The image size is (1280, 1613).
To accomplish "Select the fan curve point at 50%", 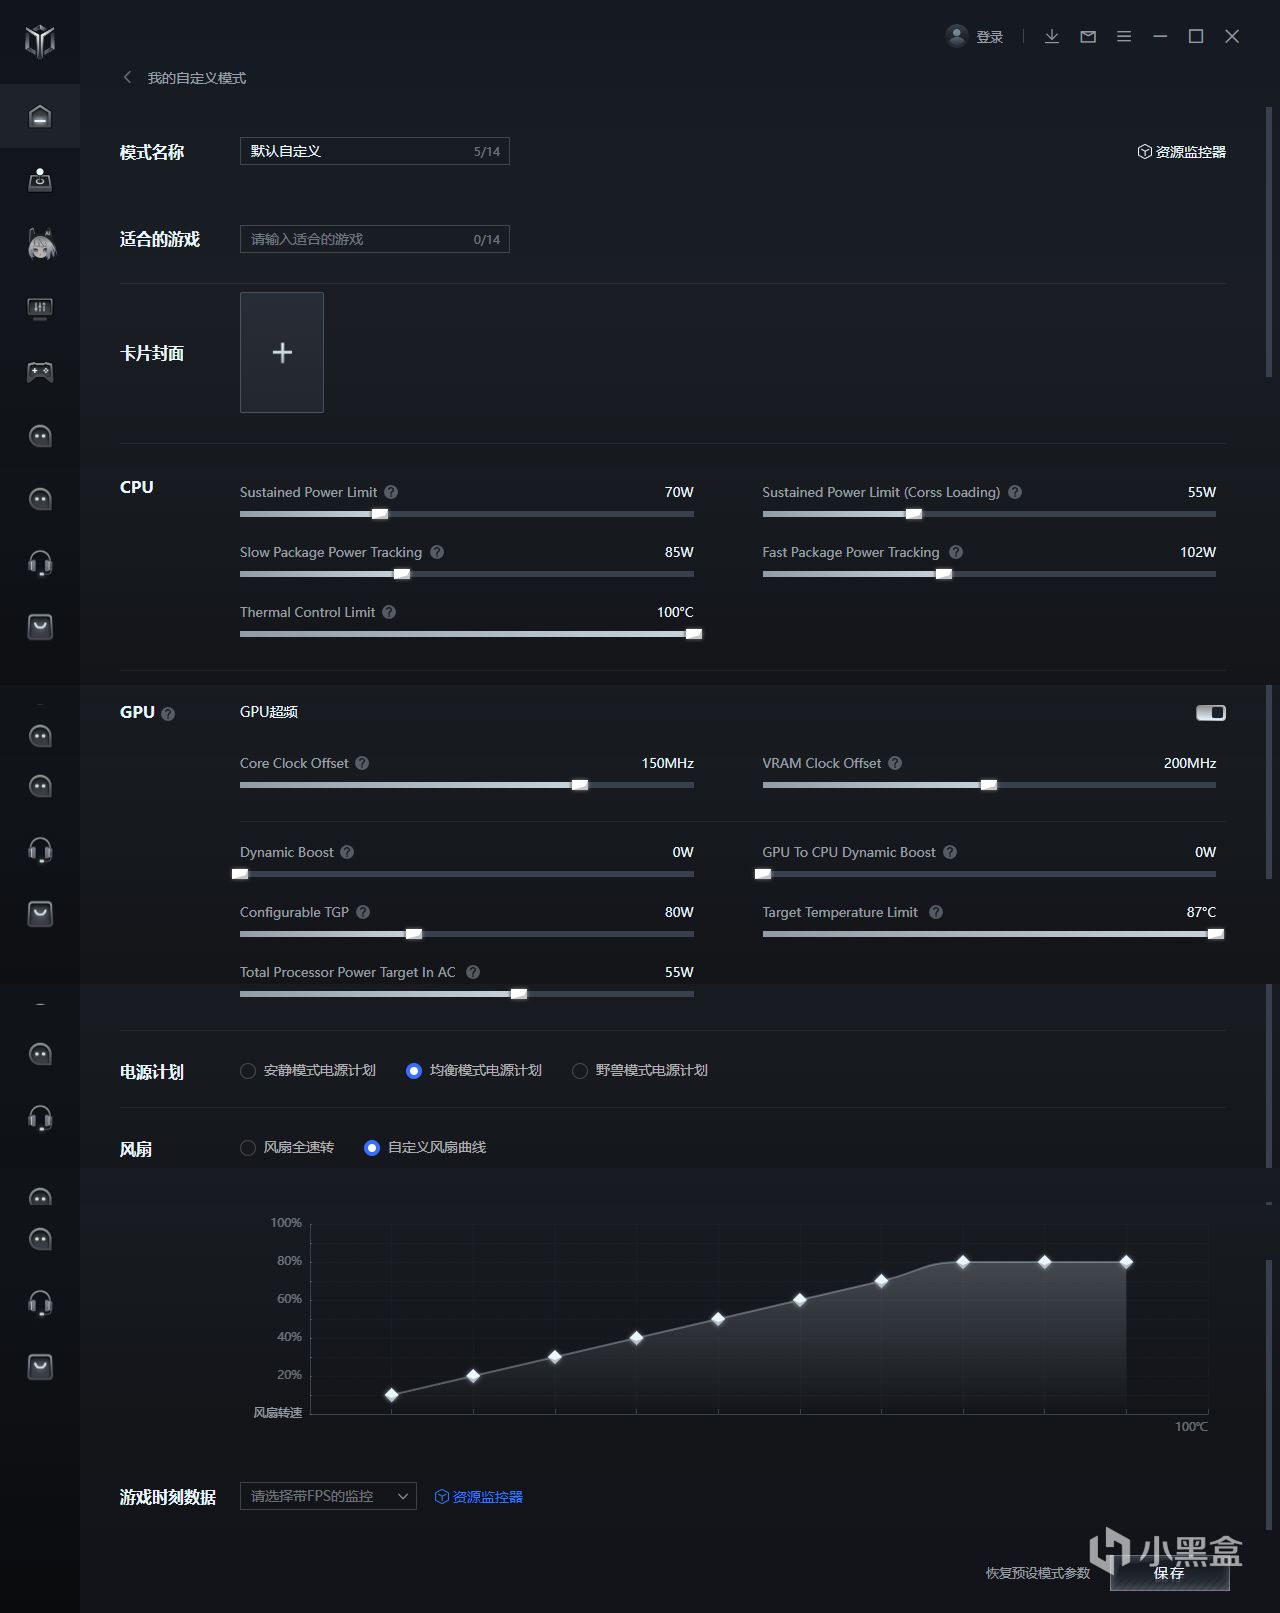I will (x=718, y=1319).
